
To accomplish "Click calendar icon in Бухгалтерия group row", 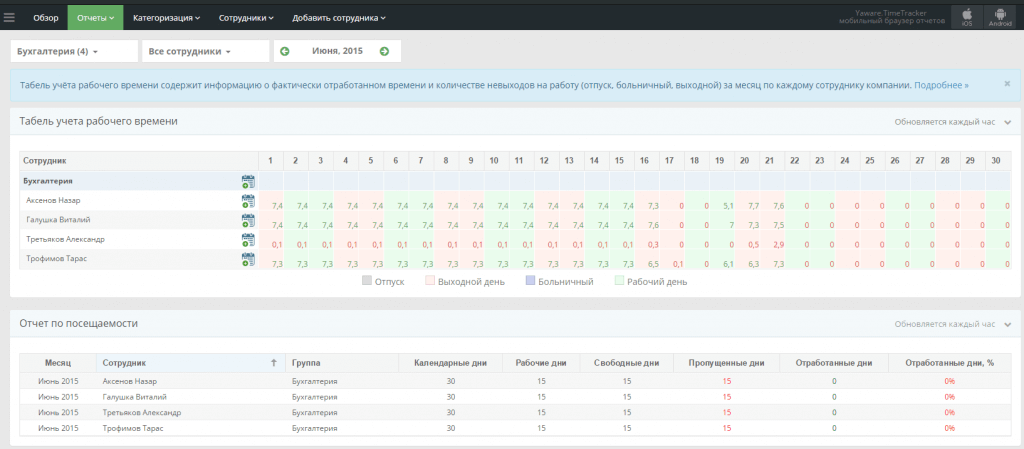I will click(x=248, y=181).
